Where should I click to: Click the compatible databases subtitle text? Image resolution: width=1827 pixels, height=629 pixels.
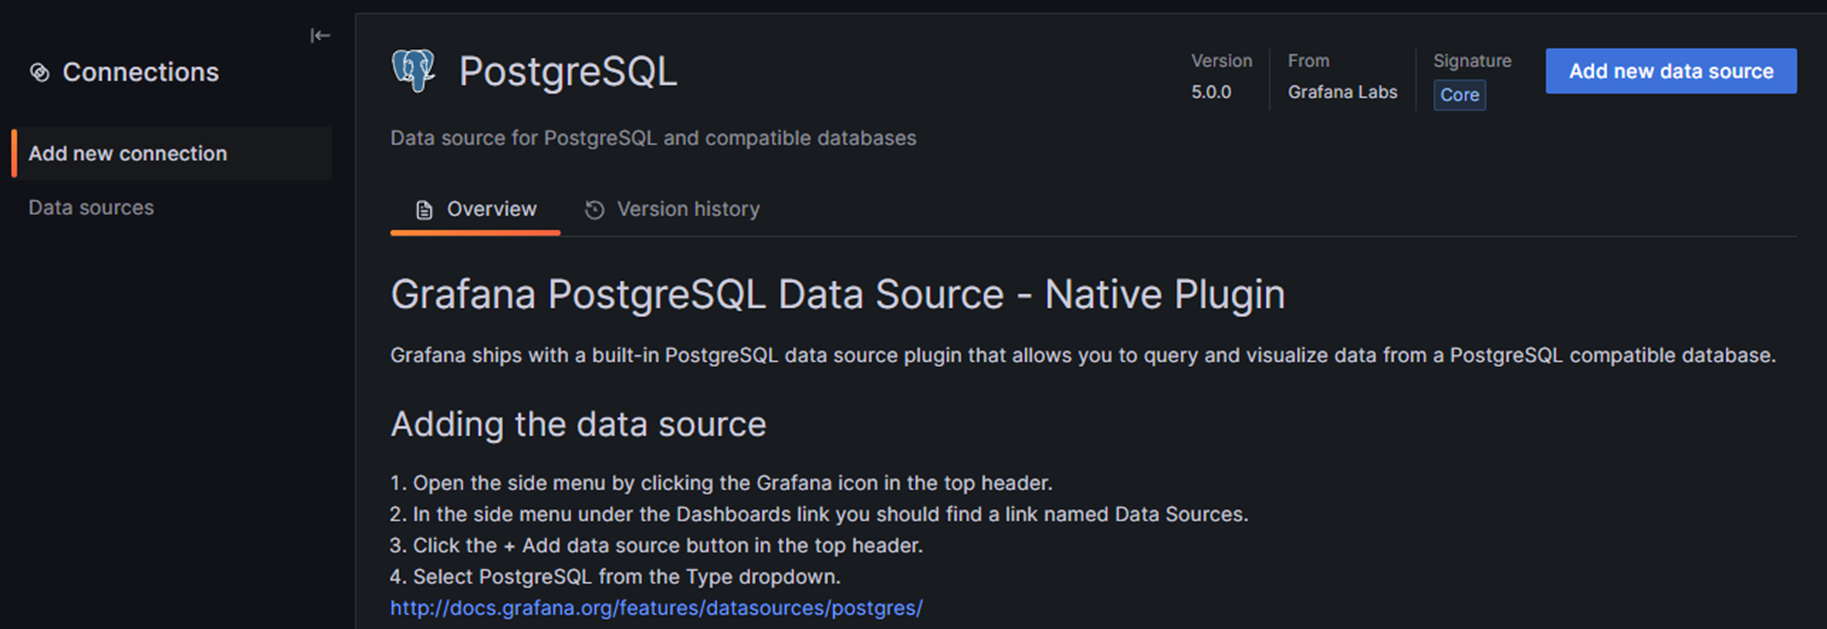coord(653,138)
